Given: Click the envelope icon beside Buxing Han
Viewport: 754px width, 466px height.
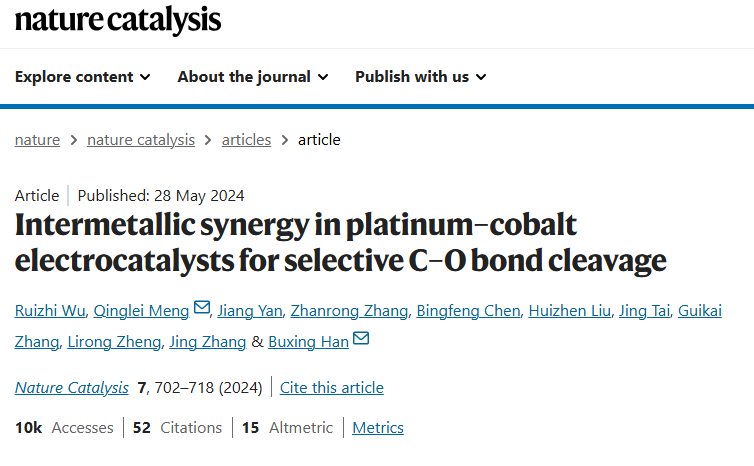Looking at the screenshot, I should [x=361, y=338].
